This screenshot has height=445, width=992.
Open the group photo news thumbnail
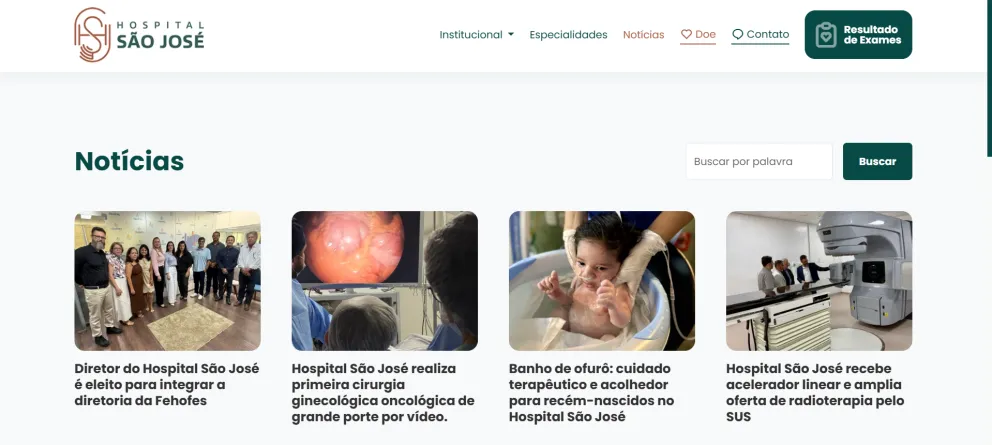pyautogui.click(x=168, y=281)
